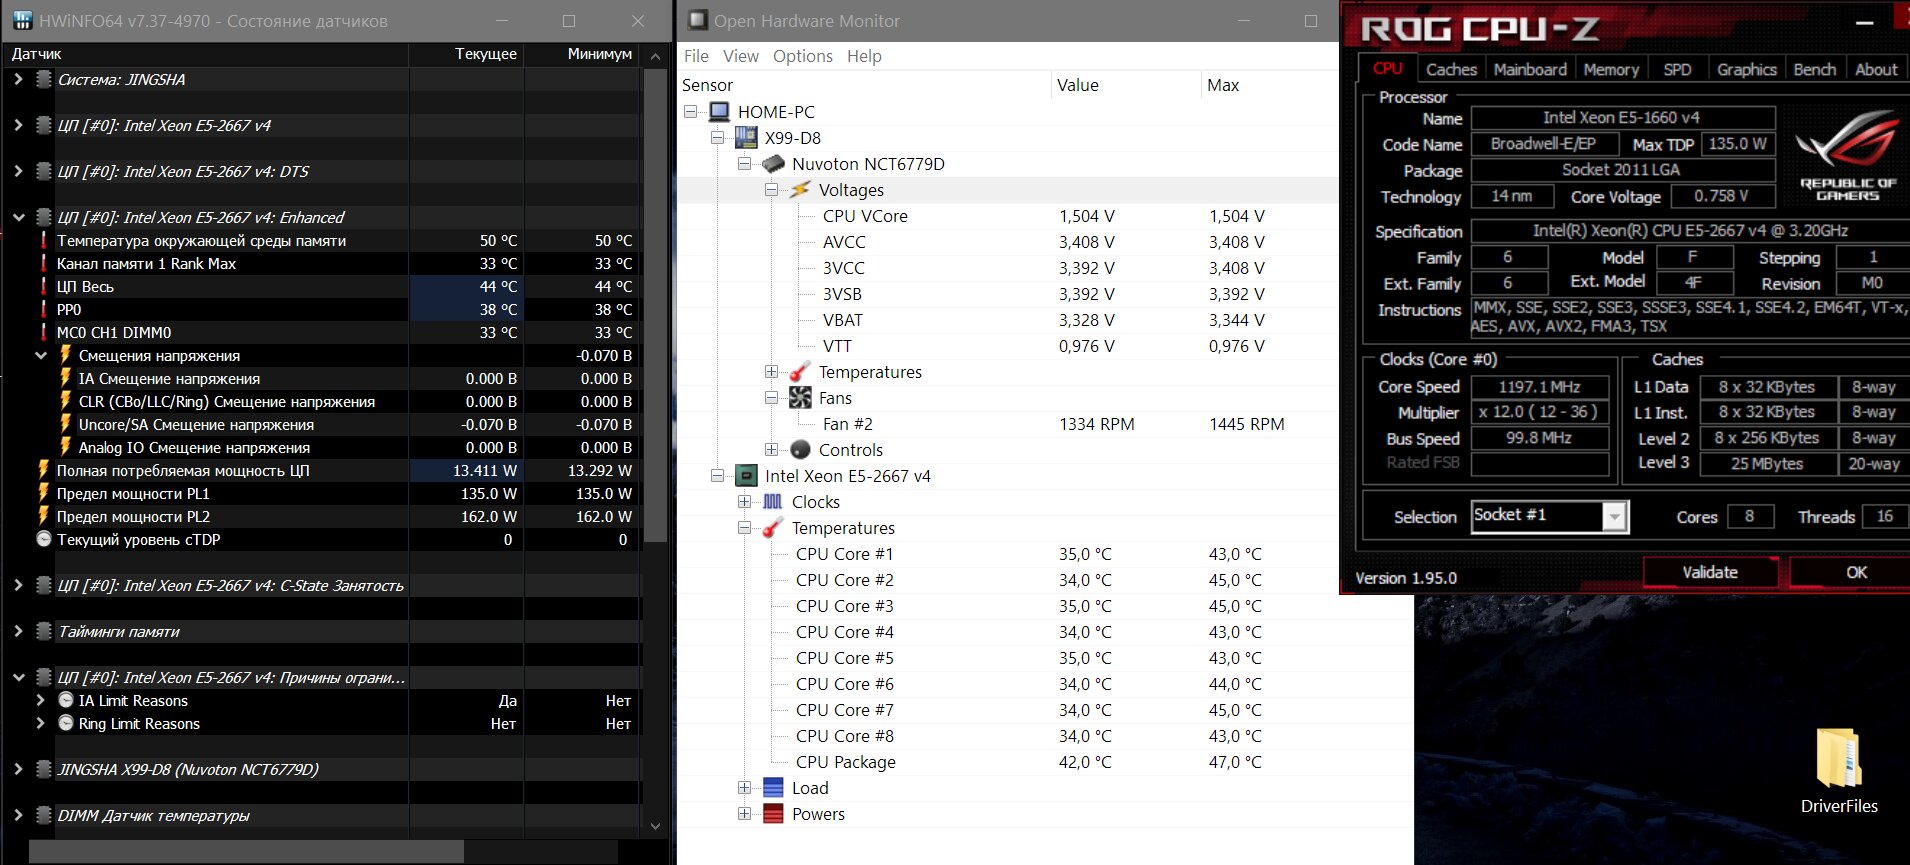Click the Nuvoton NCT6779D chip icon
This screenshot has height=865, width=1910.
click(x=773, y=164)
